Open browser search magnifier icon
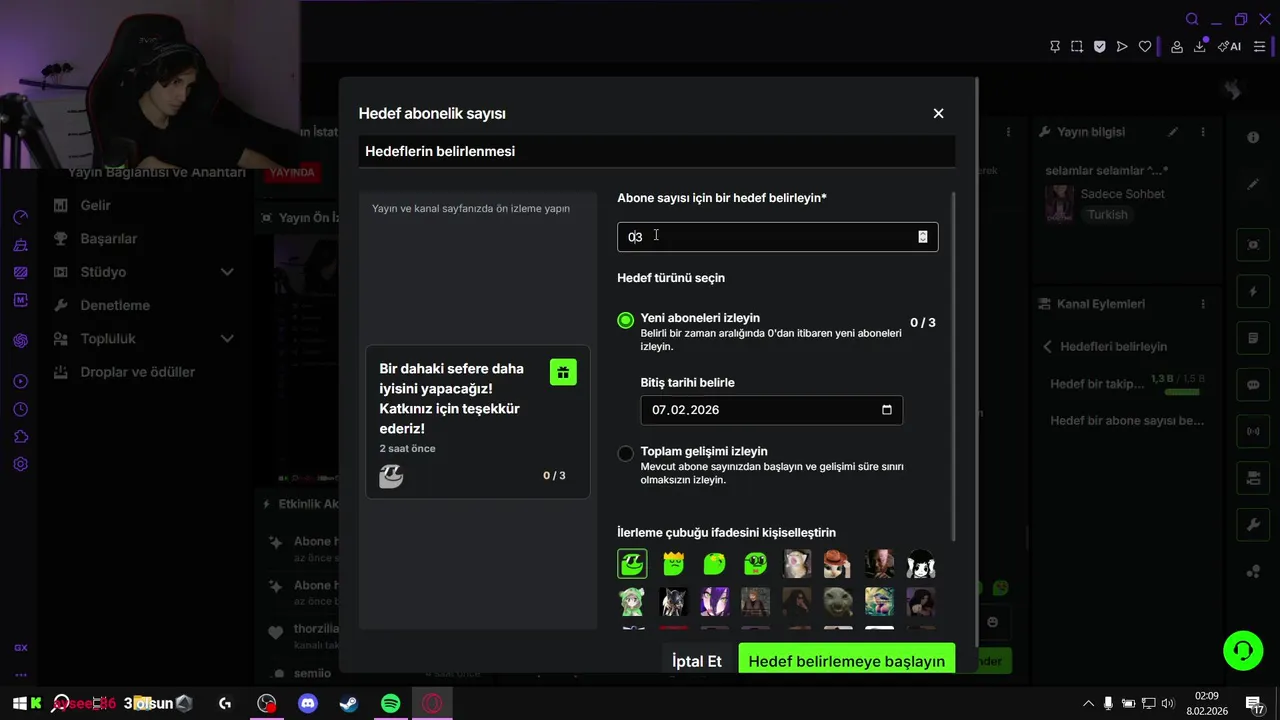 pos(1192,19)
